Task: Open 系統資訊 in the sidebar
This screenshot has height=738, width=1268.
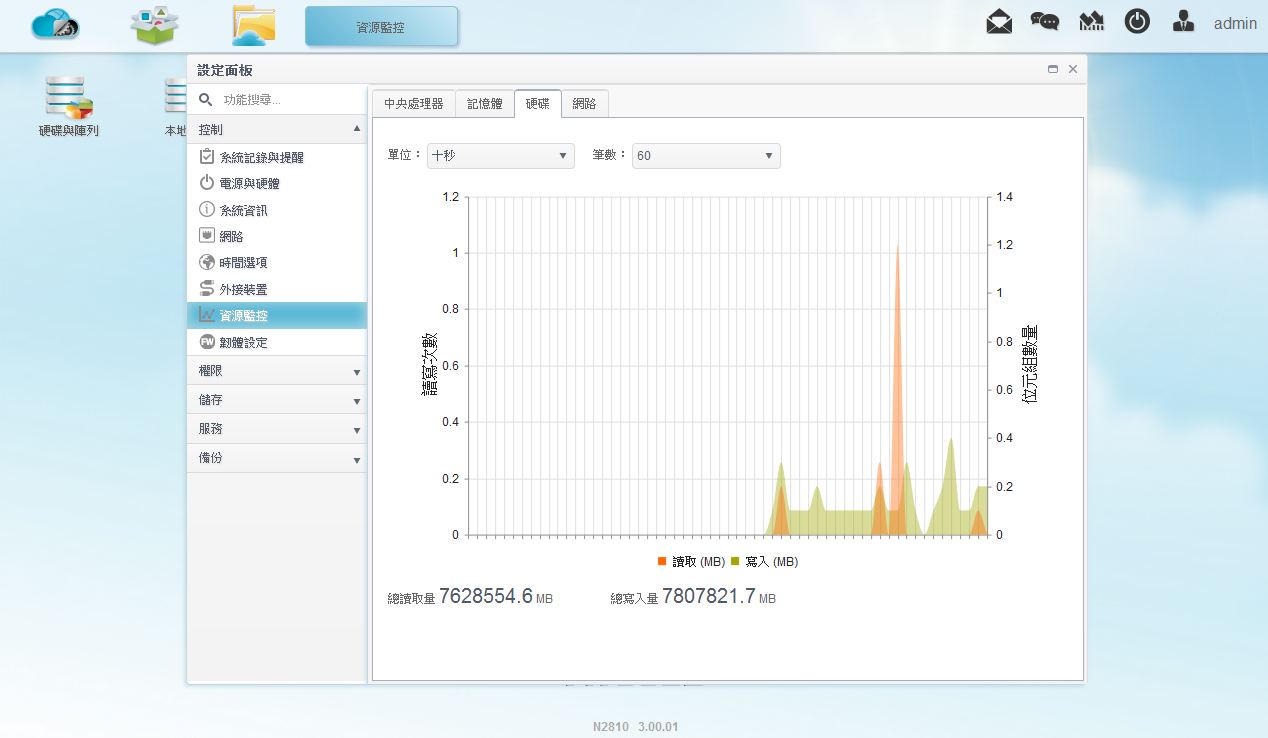Action: coord(277,210)
